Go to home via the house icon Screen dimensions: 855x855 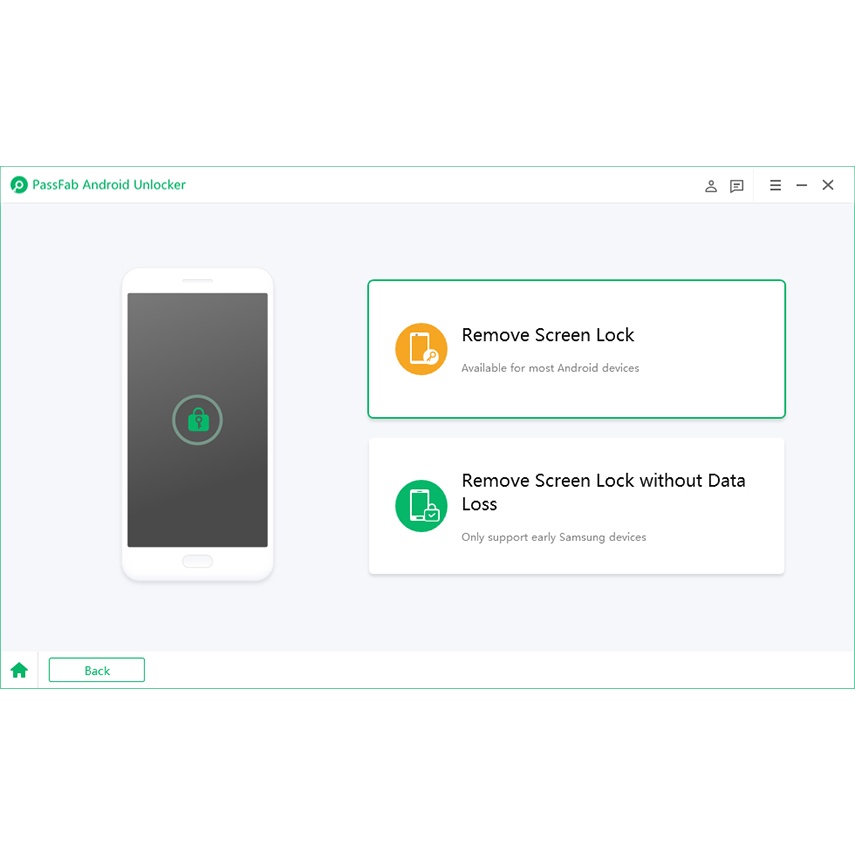(19, 670)
